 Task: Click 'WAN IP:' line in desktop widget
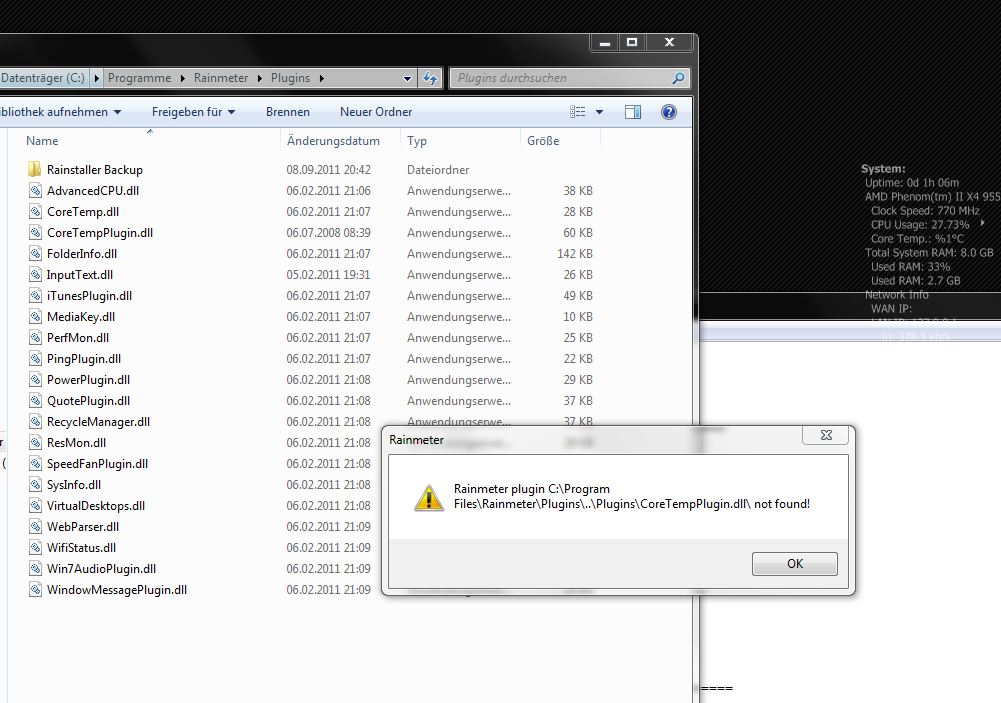click(x=891, y=309)
